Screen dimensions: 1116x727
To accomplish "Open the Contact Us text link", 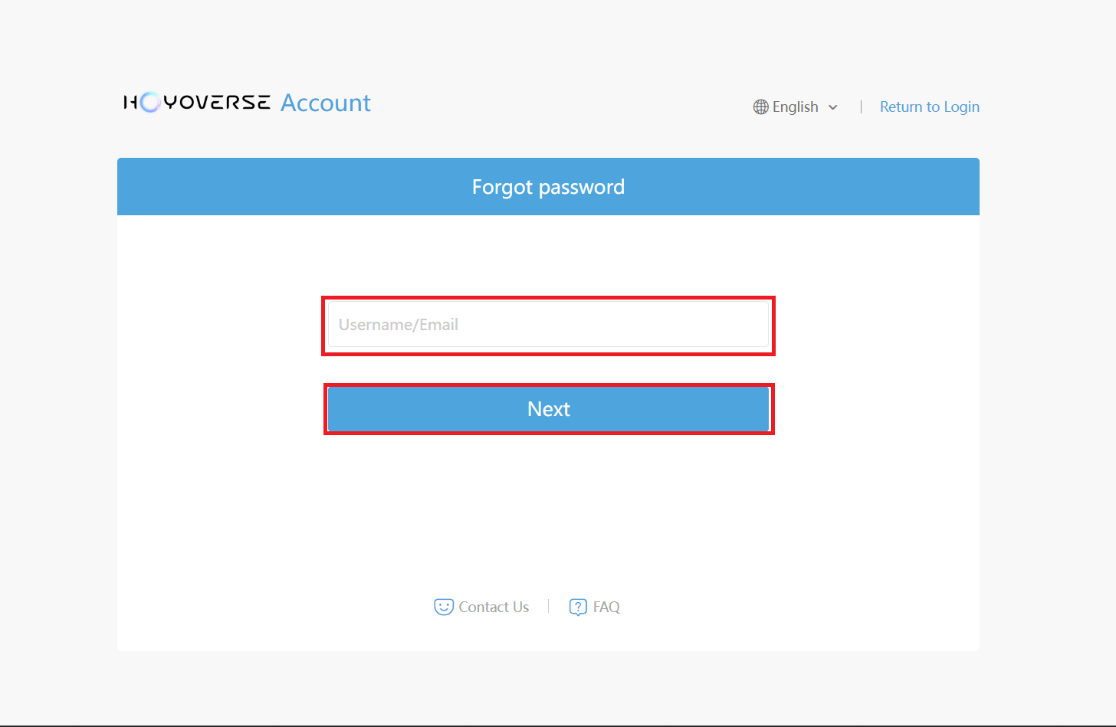I will coord(493,607).
